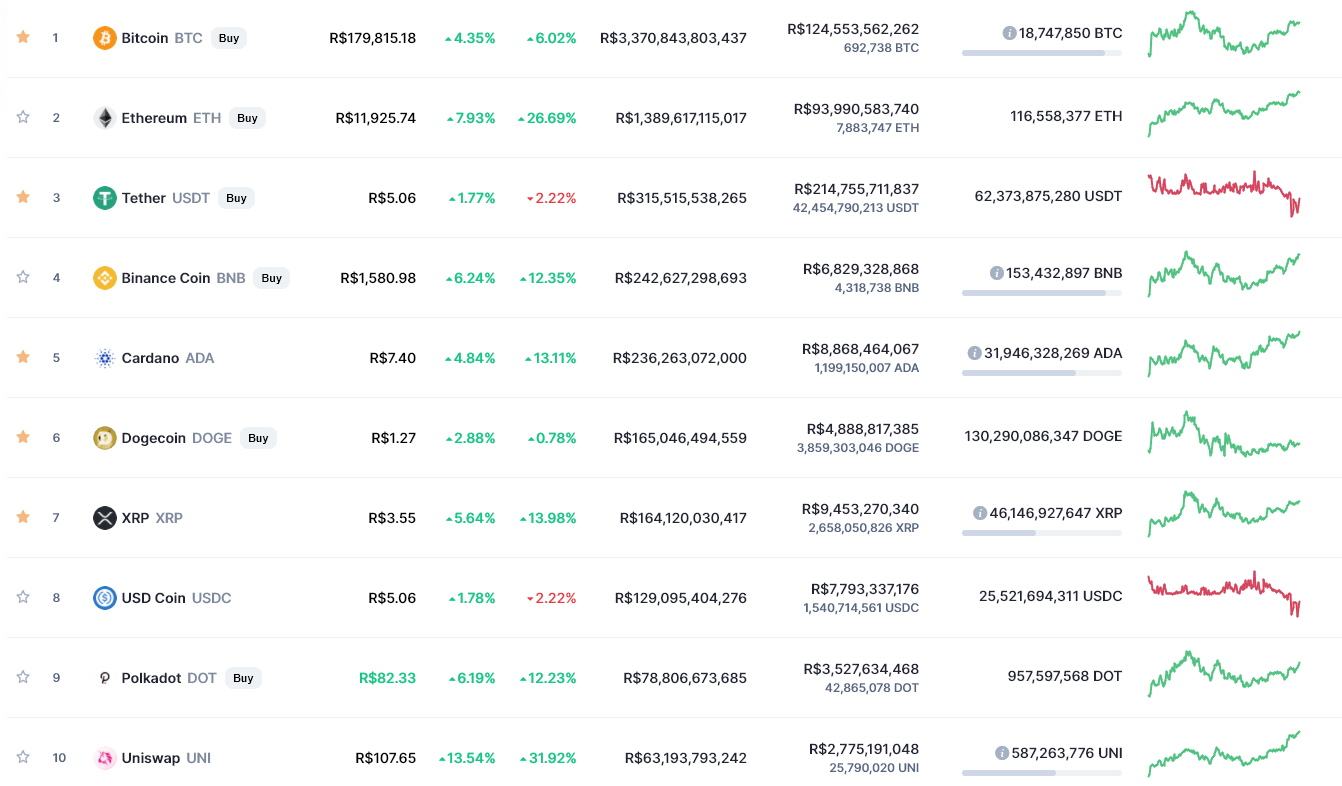Click the Ethereum logo icon
This screenshot has width=1342, height=786.
104,118
